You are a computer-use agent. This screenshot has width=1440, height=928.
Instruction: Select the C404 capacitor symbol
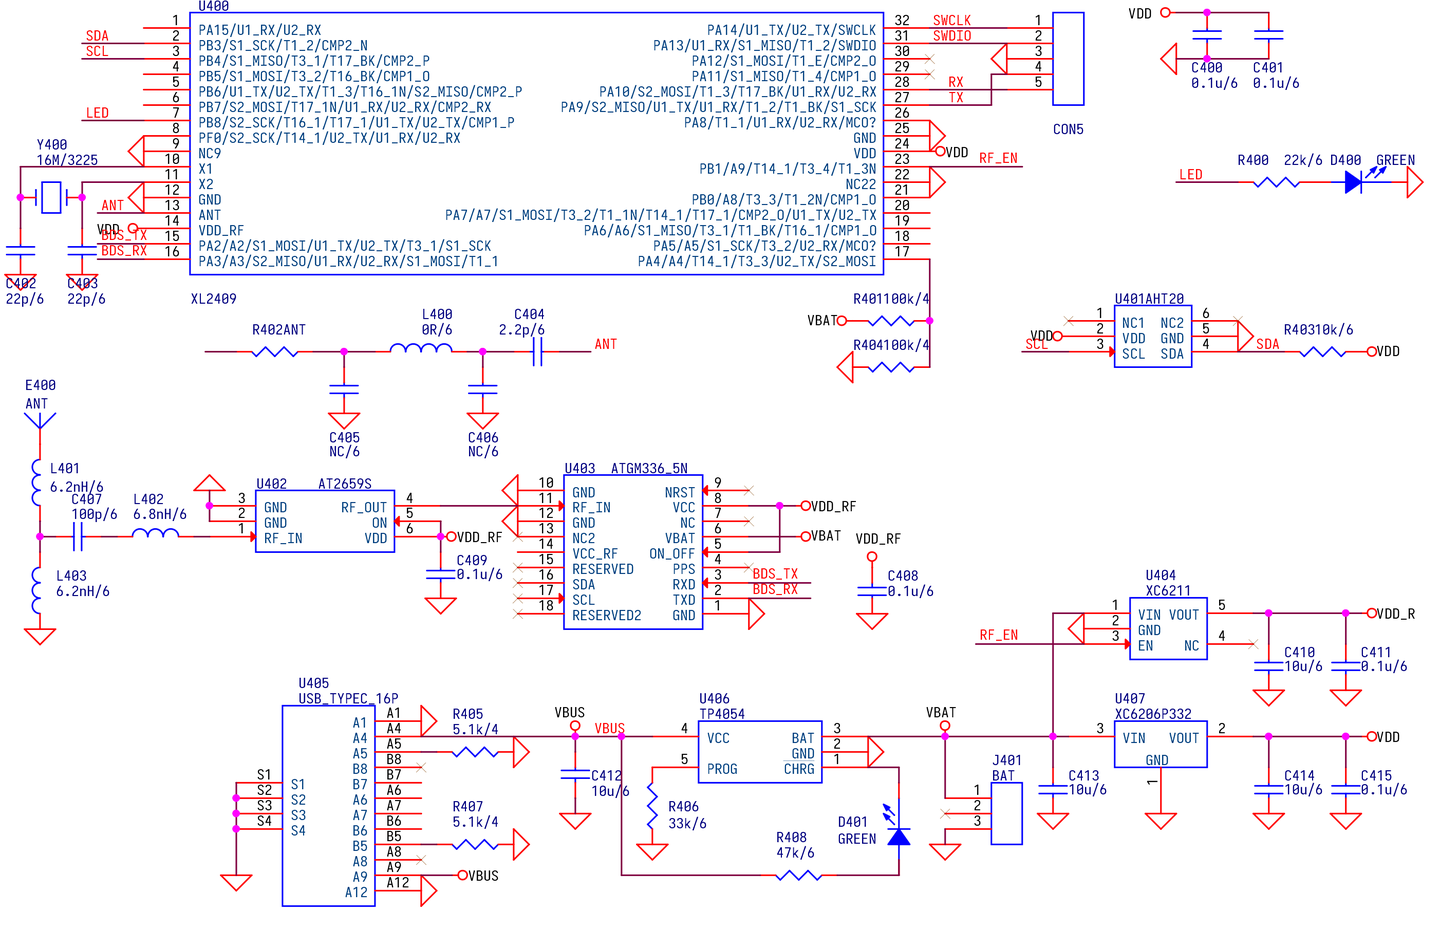click(x=537, y=351)
